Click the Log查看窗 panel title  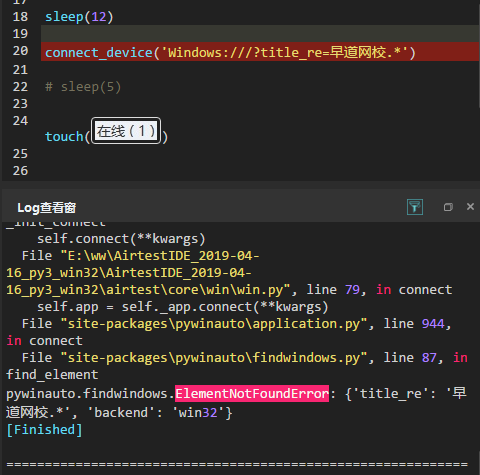[47, 208]
